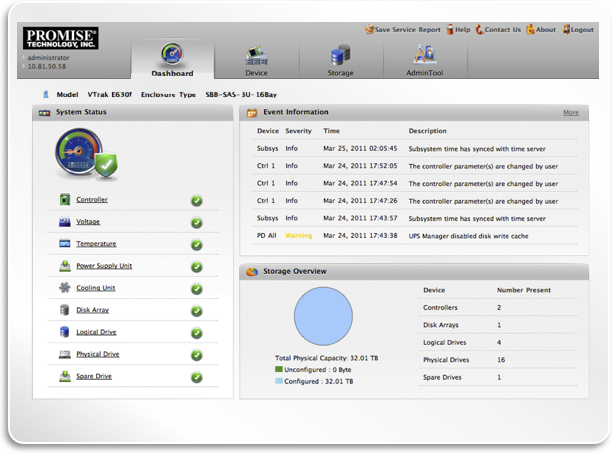Viewport: 613px width, 454px height.
Task: Click Save Service Report link
Action: [407, 30]
